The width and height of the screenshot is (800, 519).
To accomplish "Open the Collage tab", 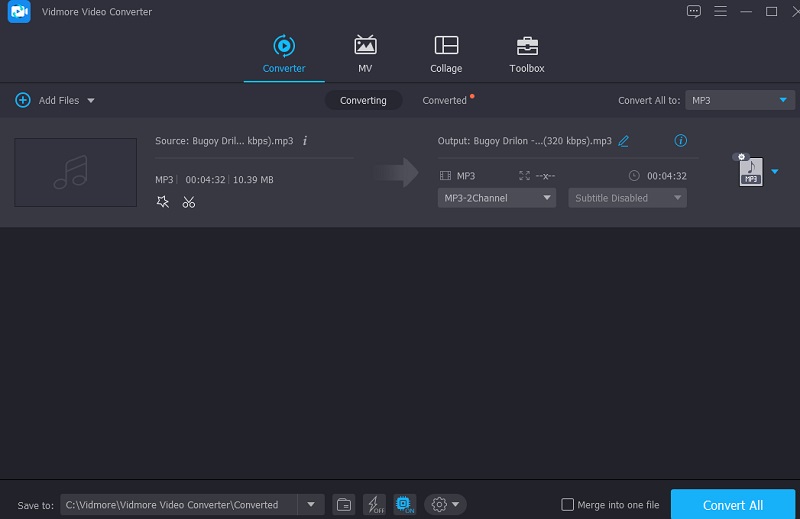I will click(446, 55).
